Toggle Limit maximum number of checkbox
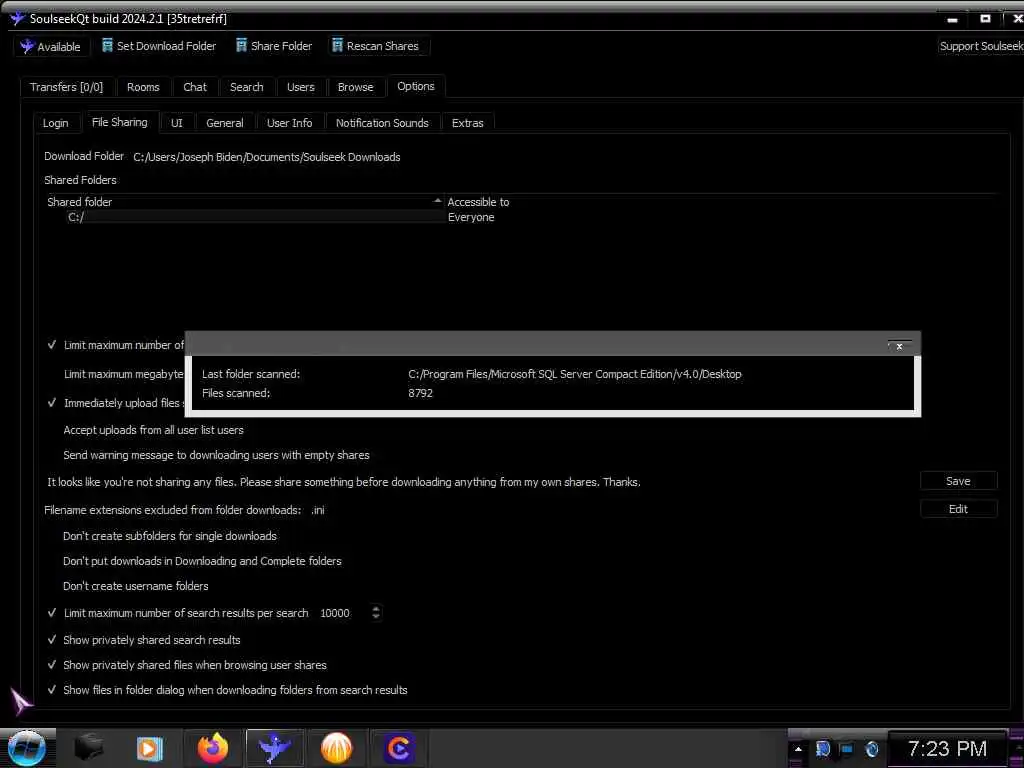Viewport: 1024px width, 768px height. 52,345
